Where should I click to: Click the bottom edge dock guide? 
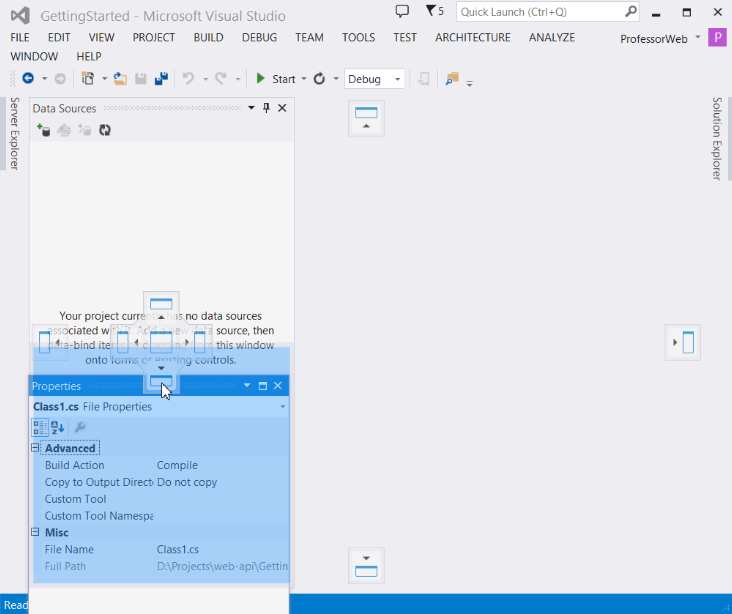click(366, 565)
